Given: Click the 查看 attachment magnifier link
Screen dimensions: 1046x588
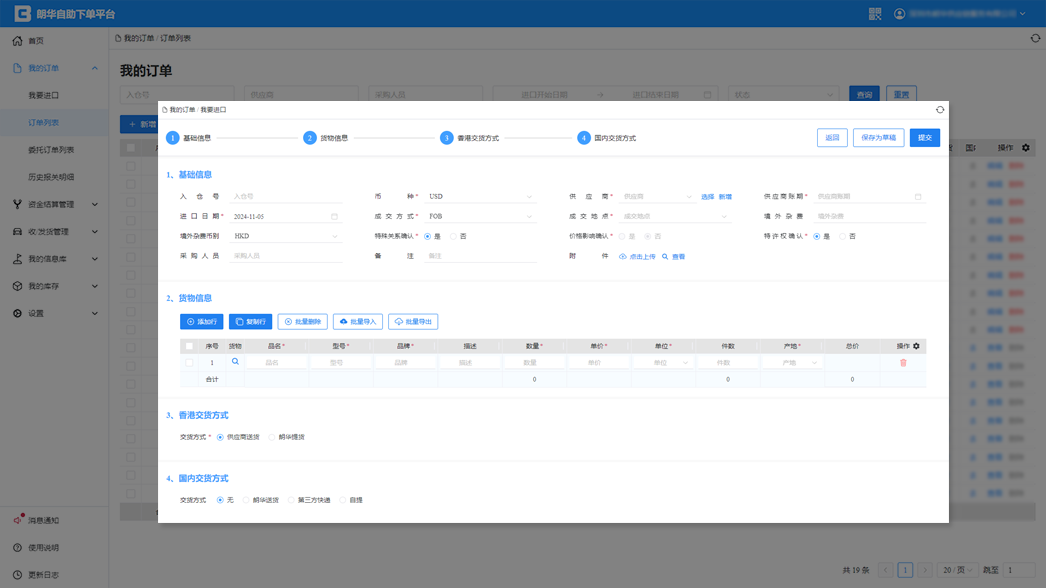Looking at the screenshot, I should pos(674,256).
